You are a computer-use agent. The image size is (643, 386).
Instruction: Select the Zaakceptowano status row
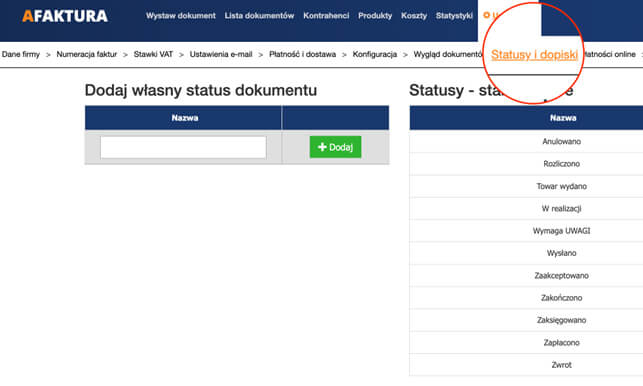click(526, 276)
